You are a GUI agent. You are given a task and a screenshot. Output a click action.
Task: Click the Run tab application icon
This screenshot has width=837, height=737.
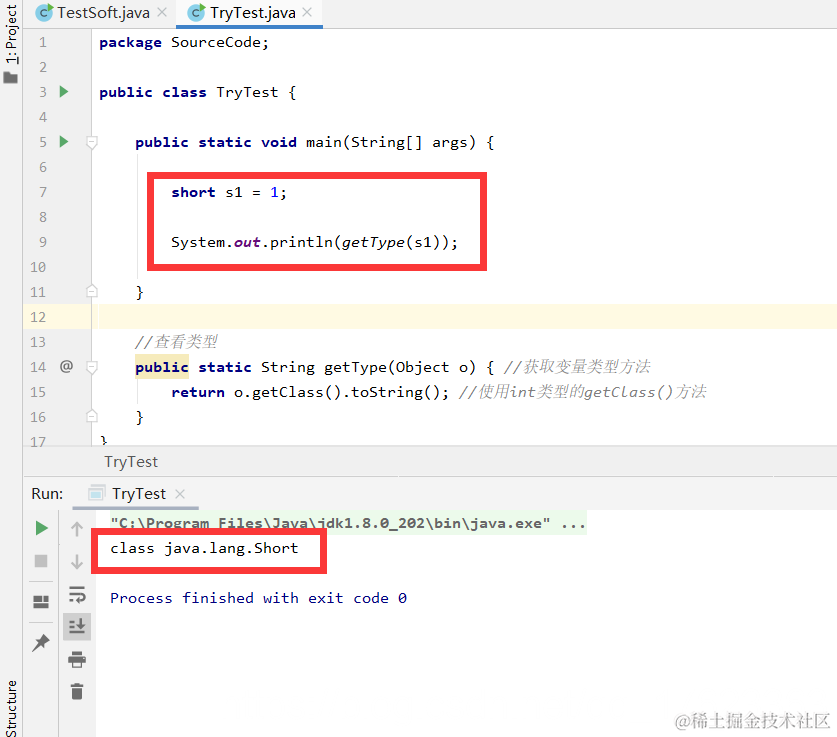(x=97, y=494)
